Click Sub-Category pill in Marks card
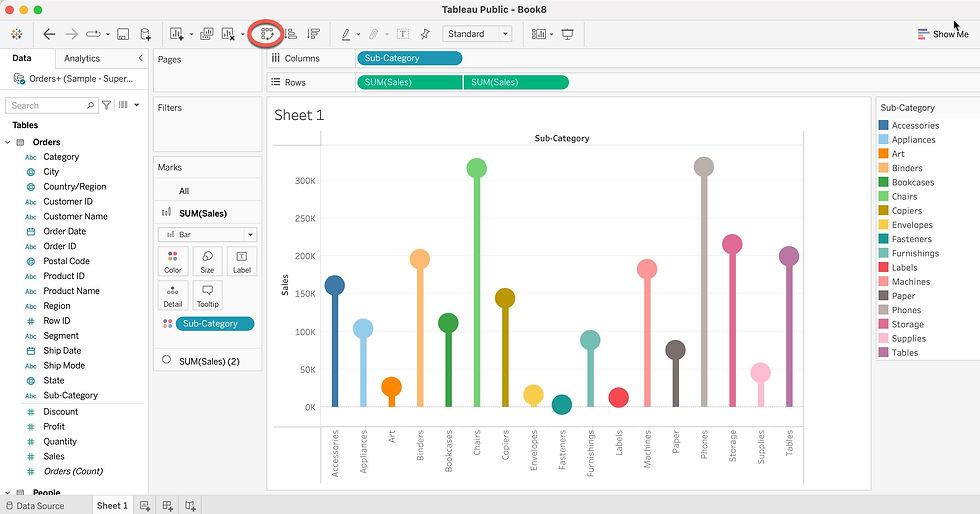Viewport: 980px width, 514px height. [215, 324]
